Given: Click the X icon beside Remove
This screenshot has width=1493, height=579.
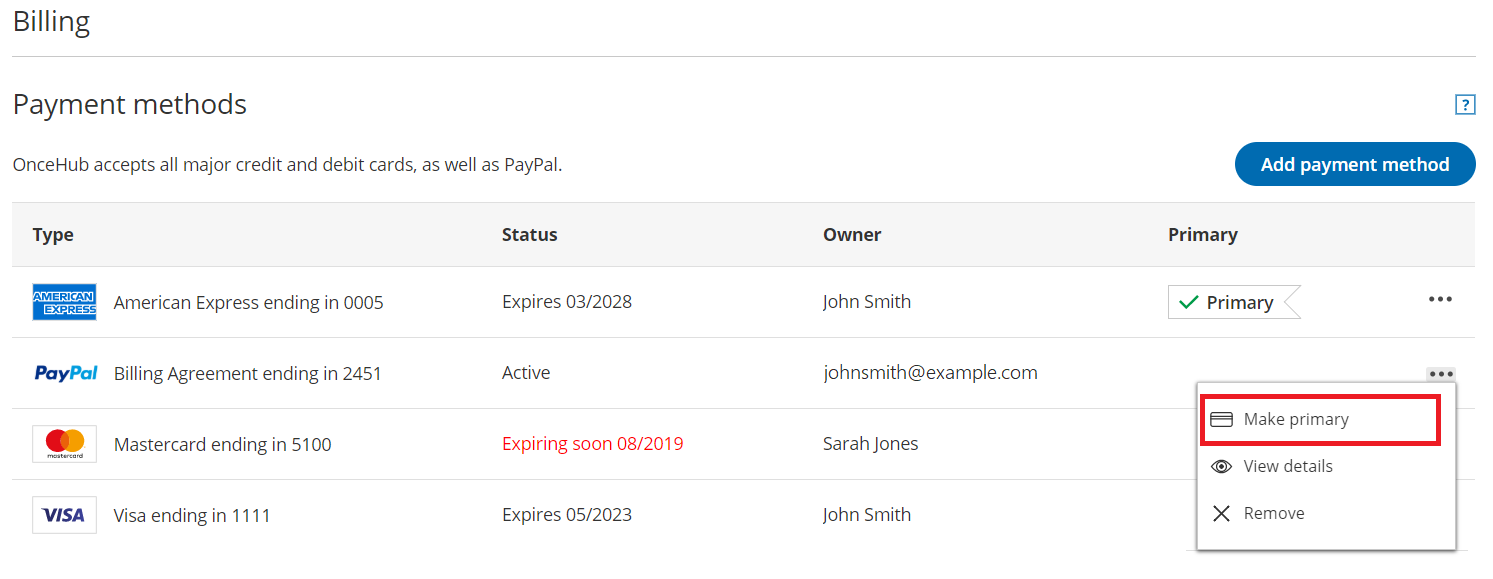Looking at the screenshot, I should click(x=1221, y=513).
